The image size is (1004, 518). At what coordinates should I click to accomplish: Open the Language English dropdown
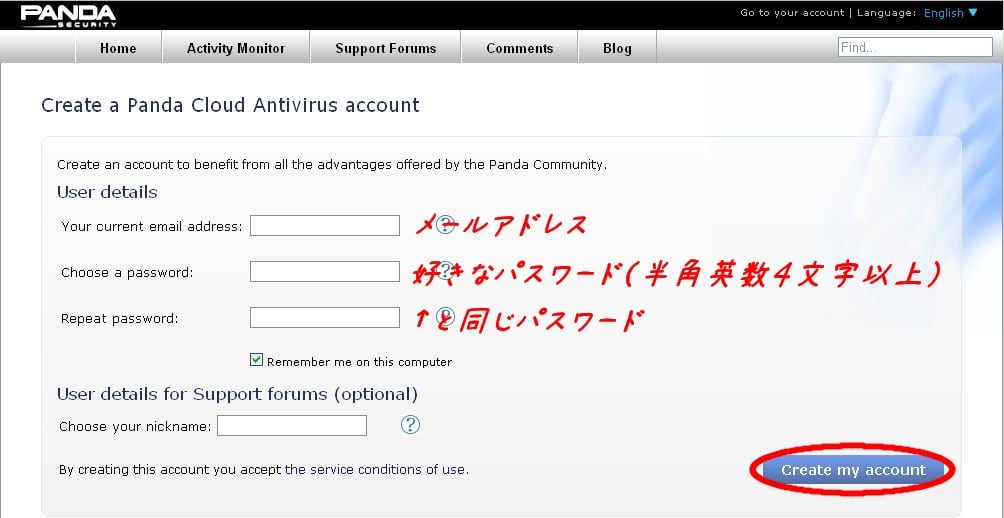click(x=950, y=13)
